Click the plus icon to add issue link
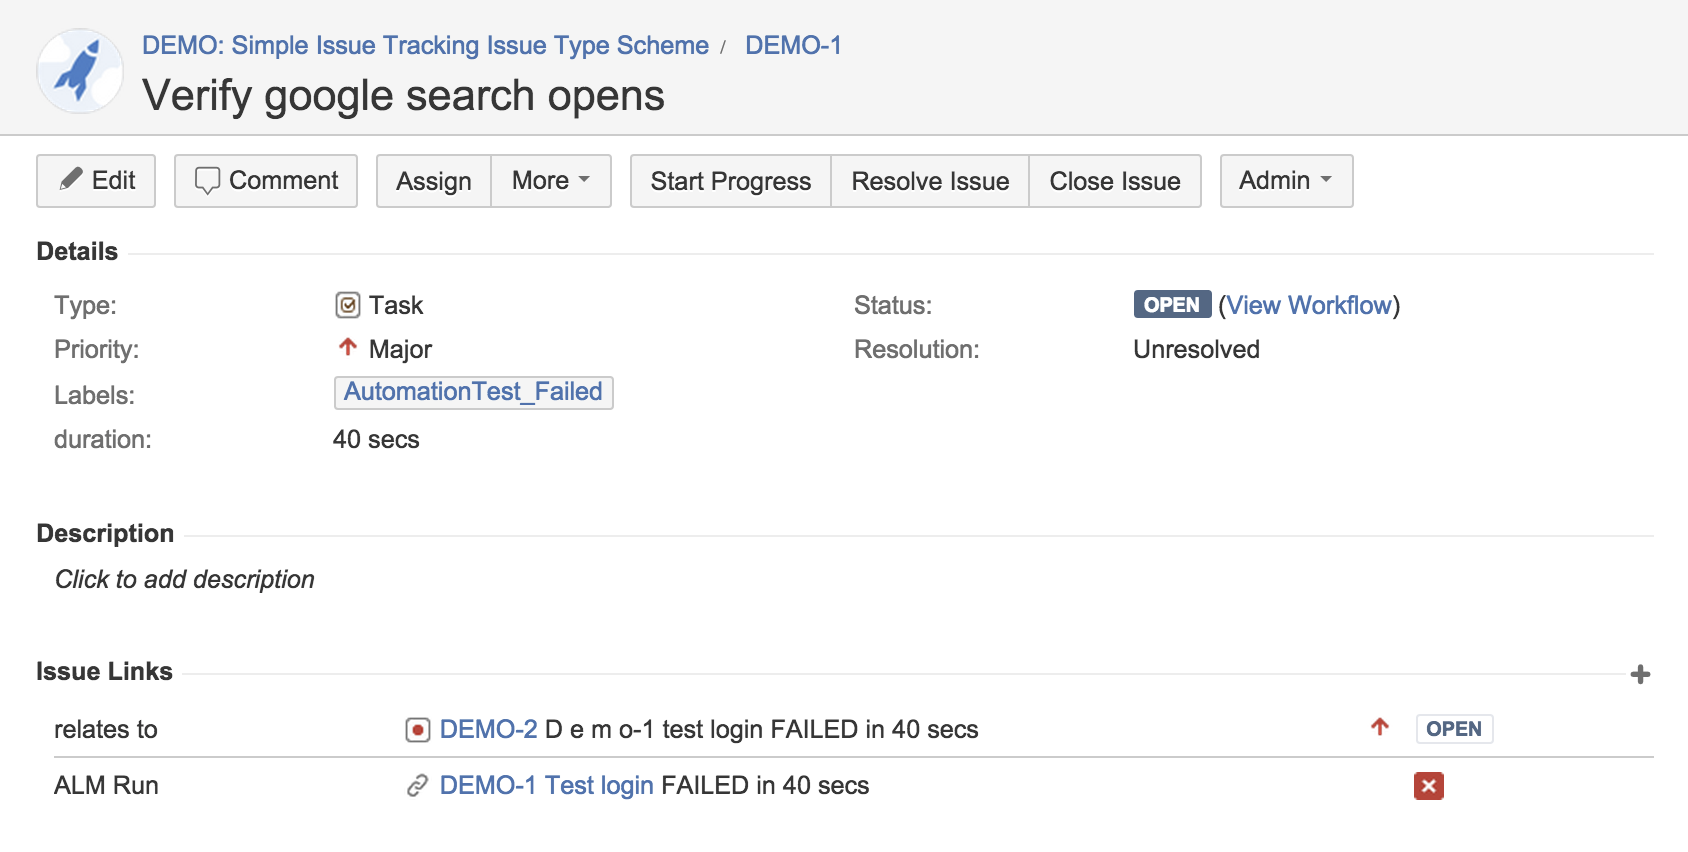The width and height of the screenshot is (1688, 852). tap(1640, 674)
